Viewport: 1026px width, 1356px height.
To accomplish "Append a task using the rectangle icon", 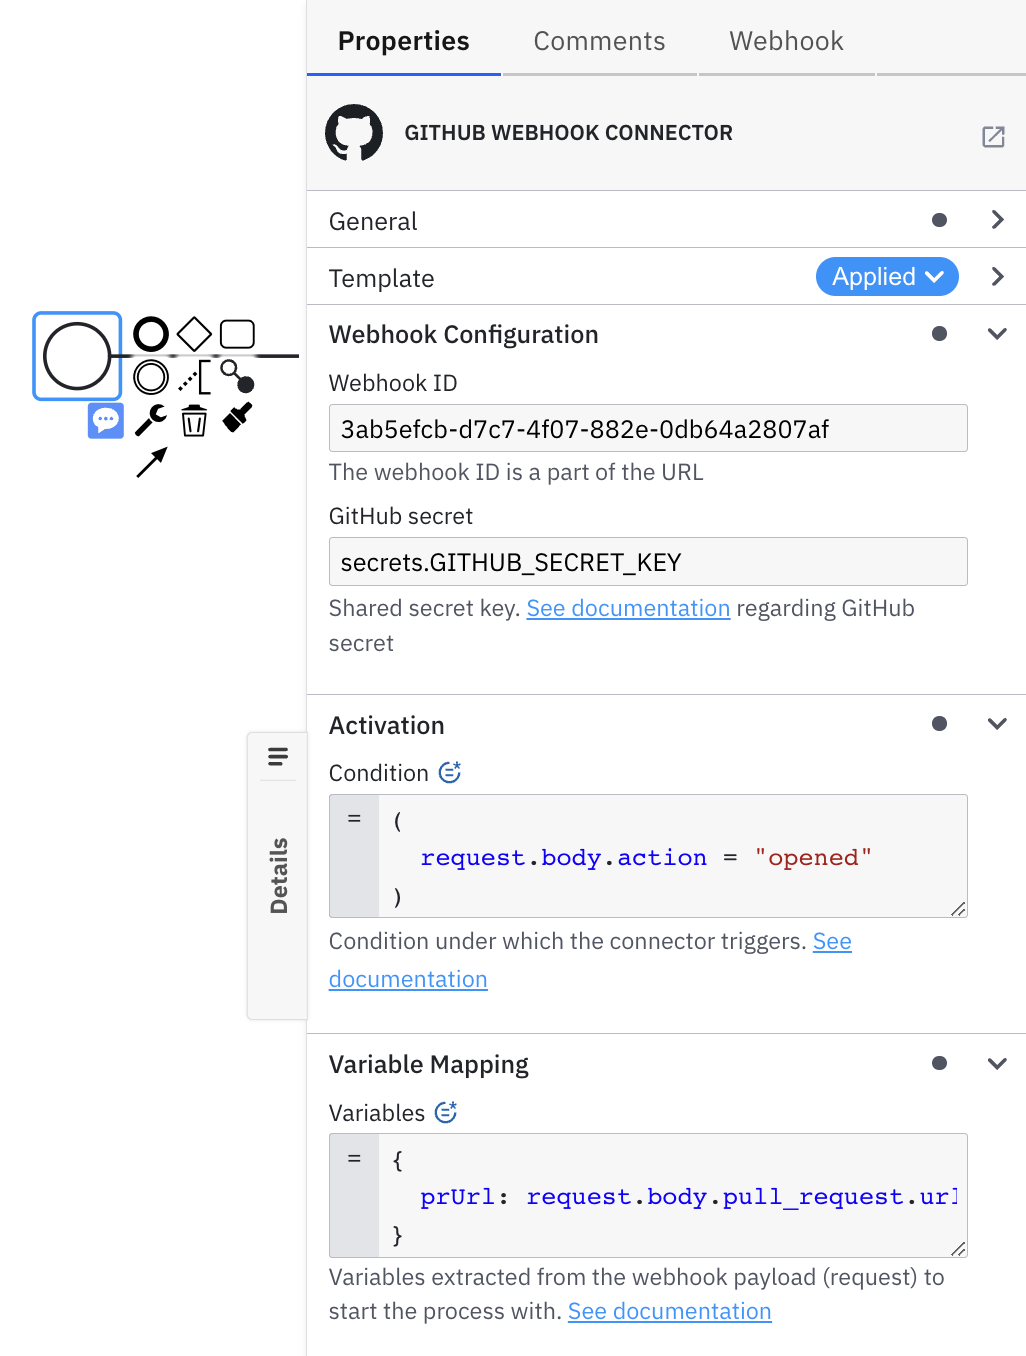I will point(237,333).
